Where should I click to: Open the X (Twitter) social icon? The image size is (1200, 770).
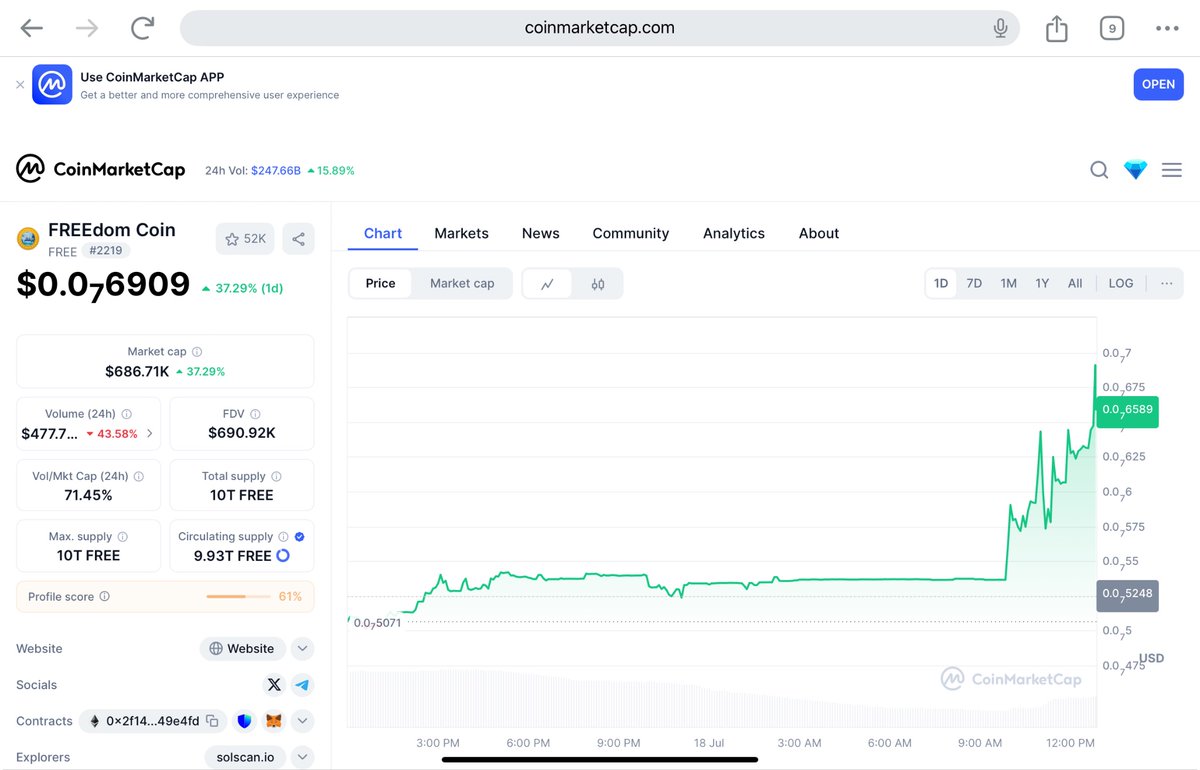point(274,685)
